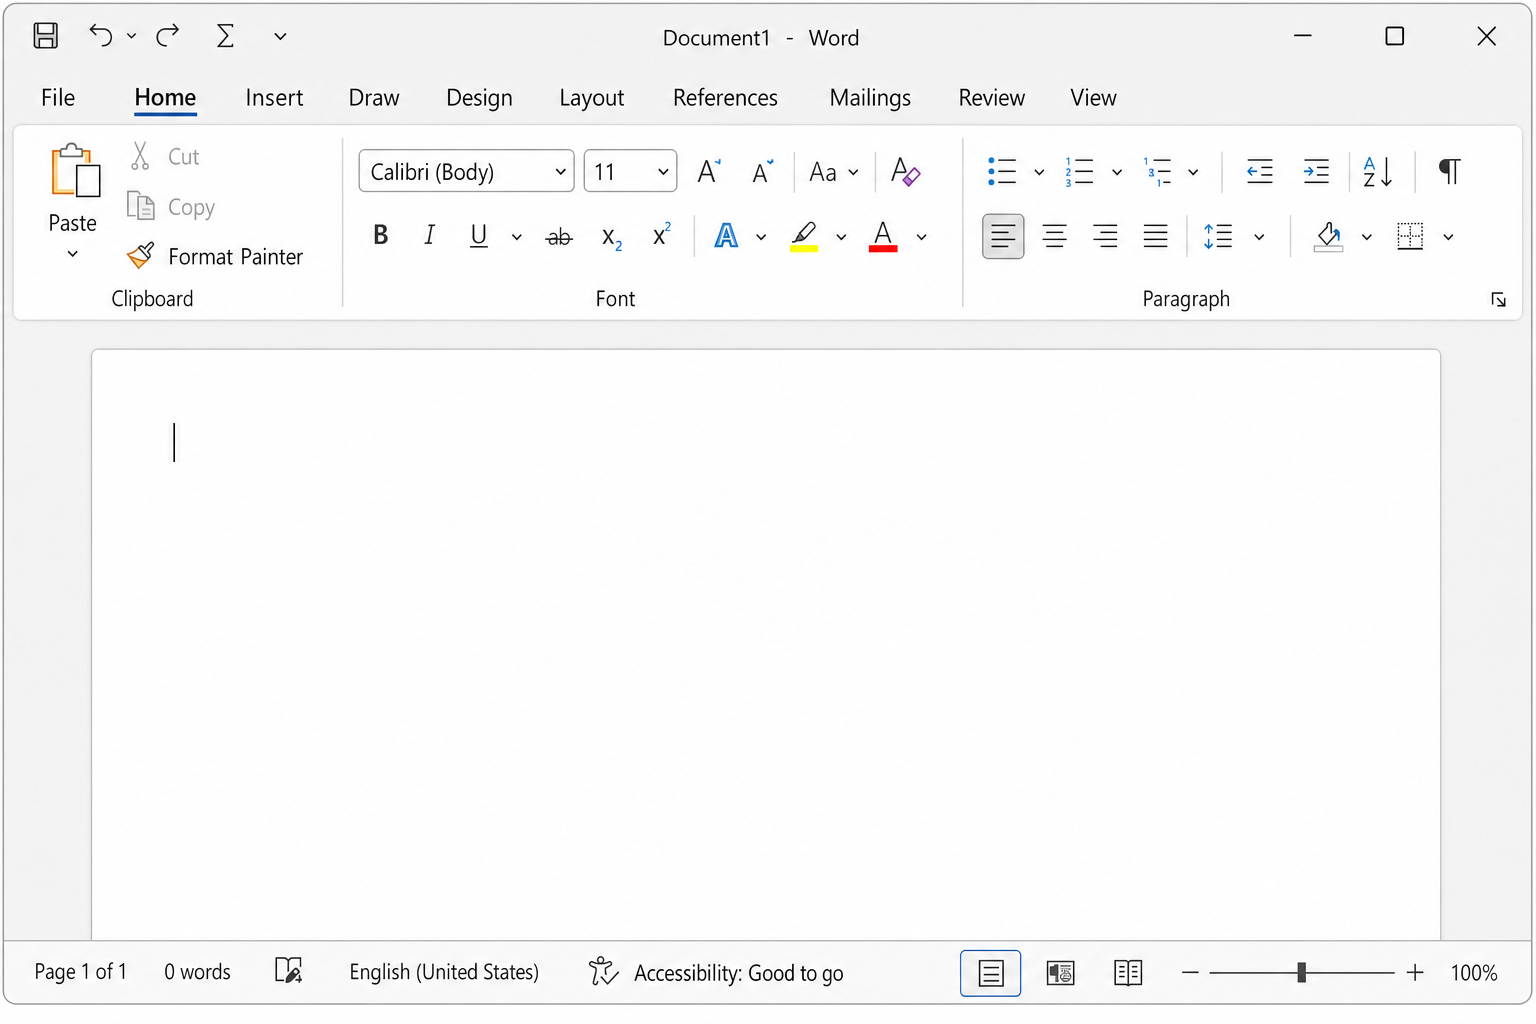The image size is (1536, 1024).
Task: Toggle Bold formatting
Action: coord(380,235)
